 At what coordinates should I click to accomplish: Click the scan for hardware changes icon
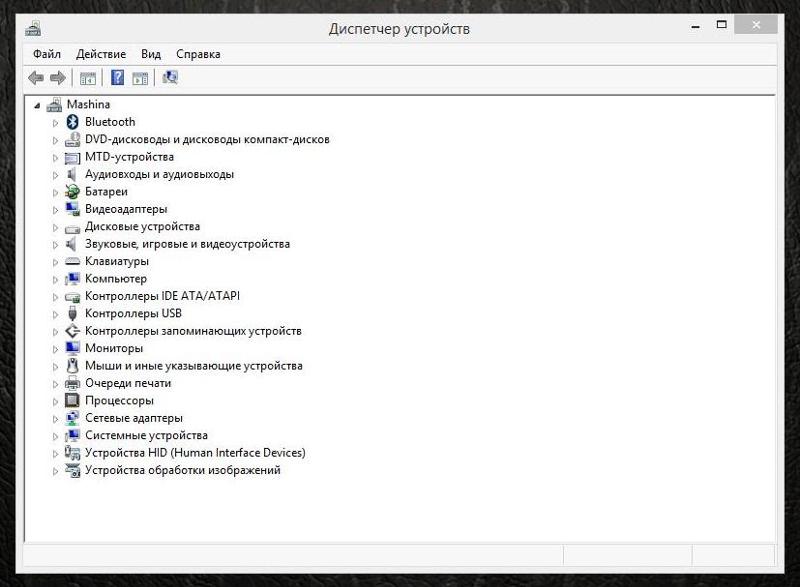pos(170,78)
